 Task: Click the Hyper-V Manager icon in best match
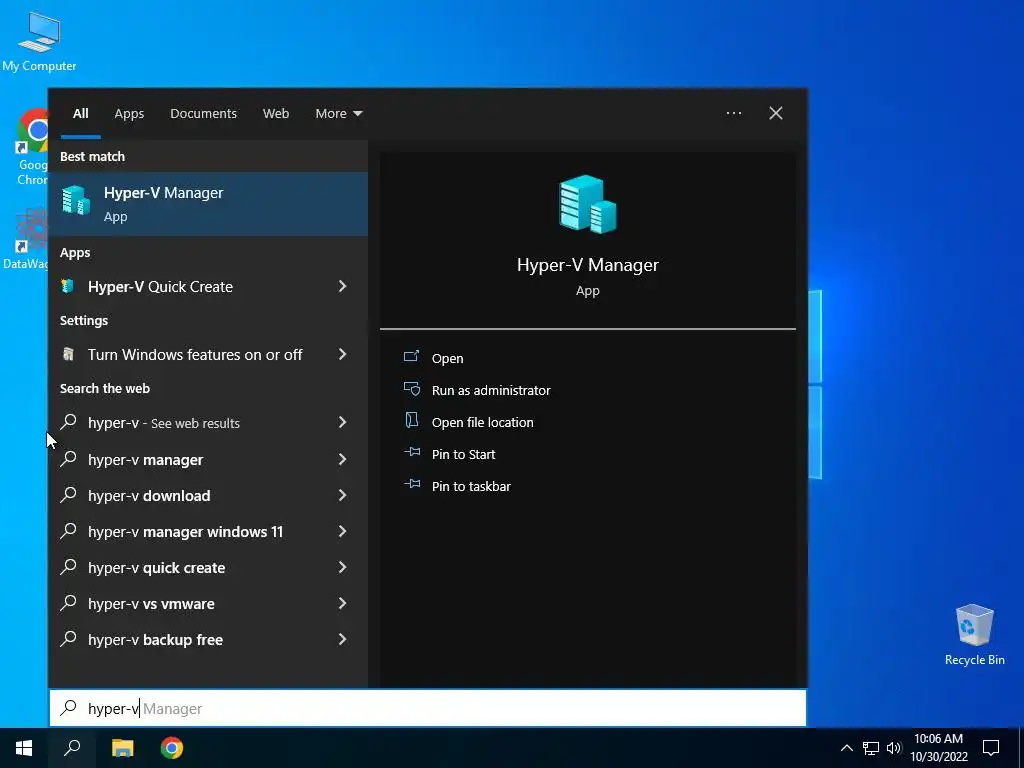point(76,200)
